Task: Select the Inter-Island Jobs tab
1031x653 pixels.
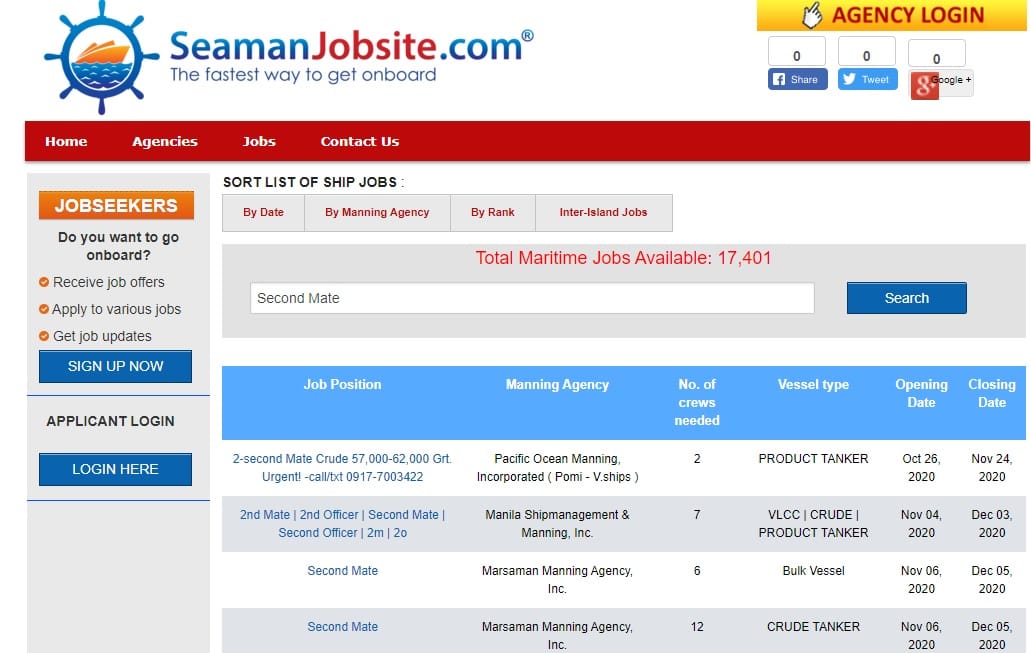Action: 604,212
